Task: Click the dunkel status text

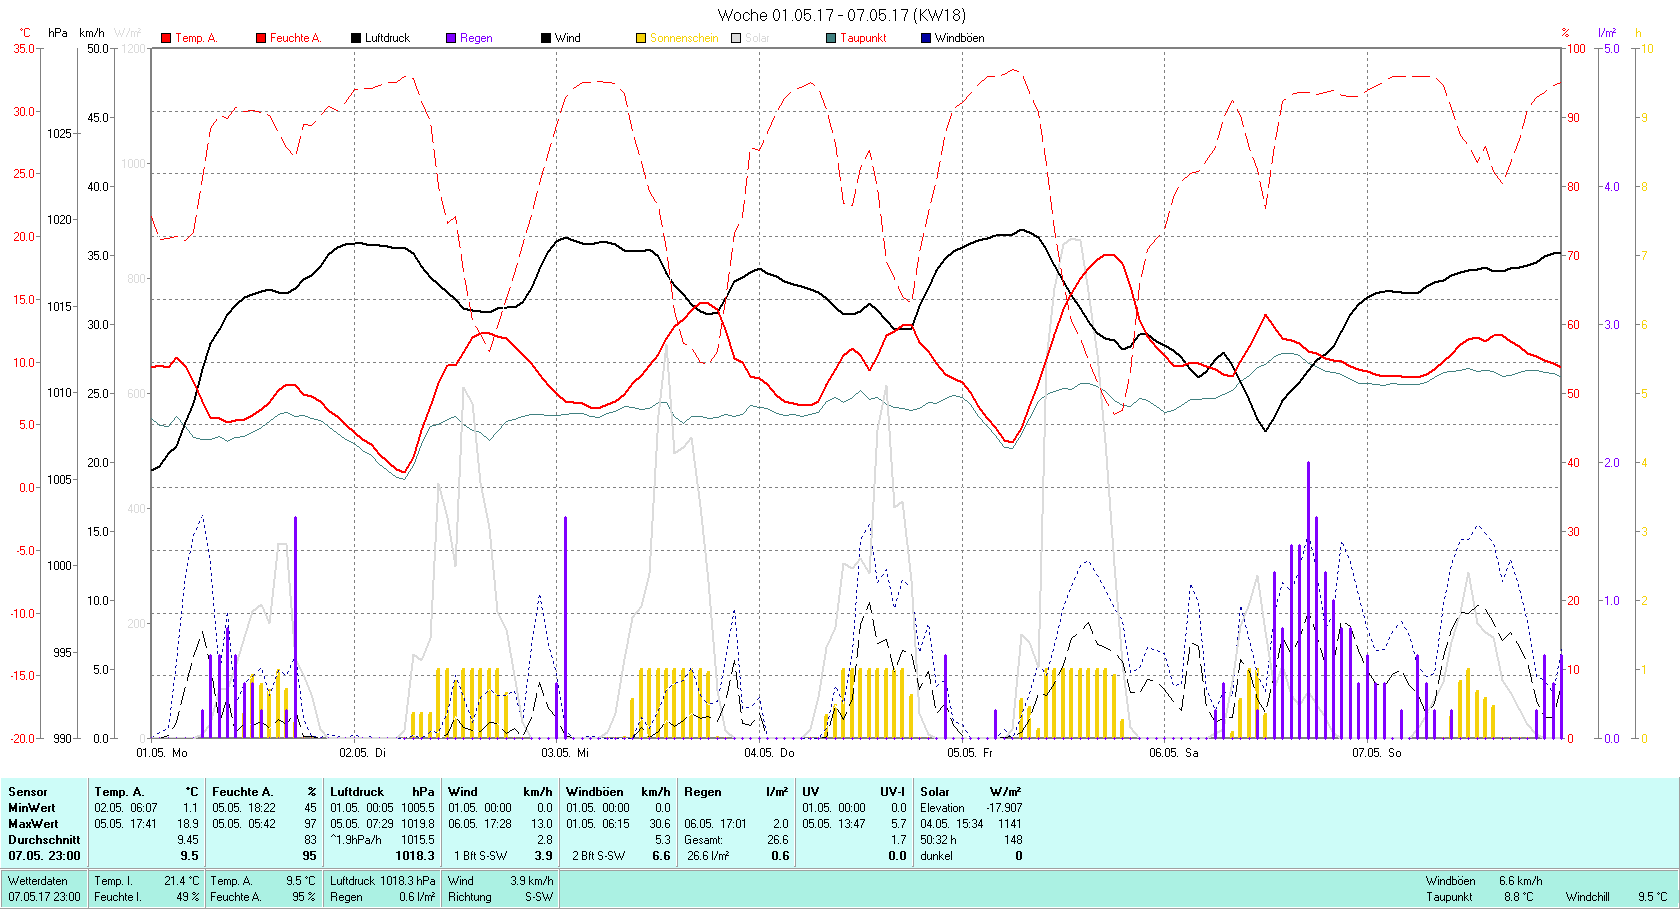Action: (937, 856)
